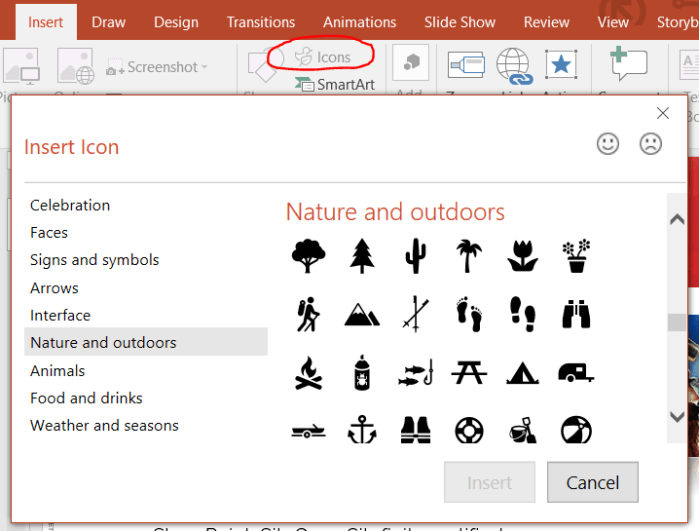The image size is (699, 531).
Task: Select the life ring buoy icon
Action: pos(469,430)
